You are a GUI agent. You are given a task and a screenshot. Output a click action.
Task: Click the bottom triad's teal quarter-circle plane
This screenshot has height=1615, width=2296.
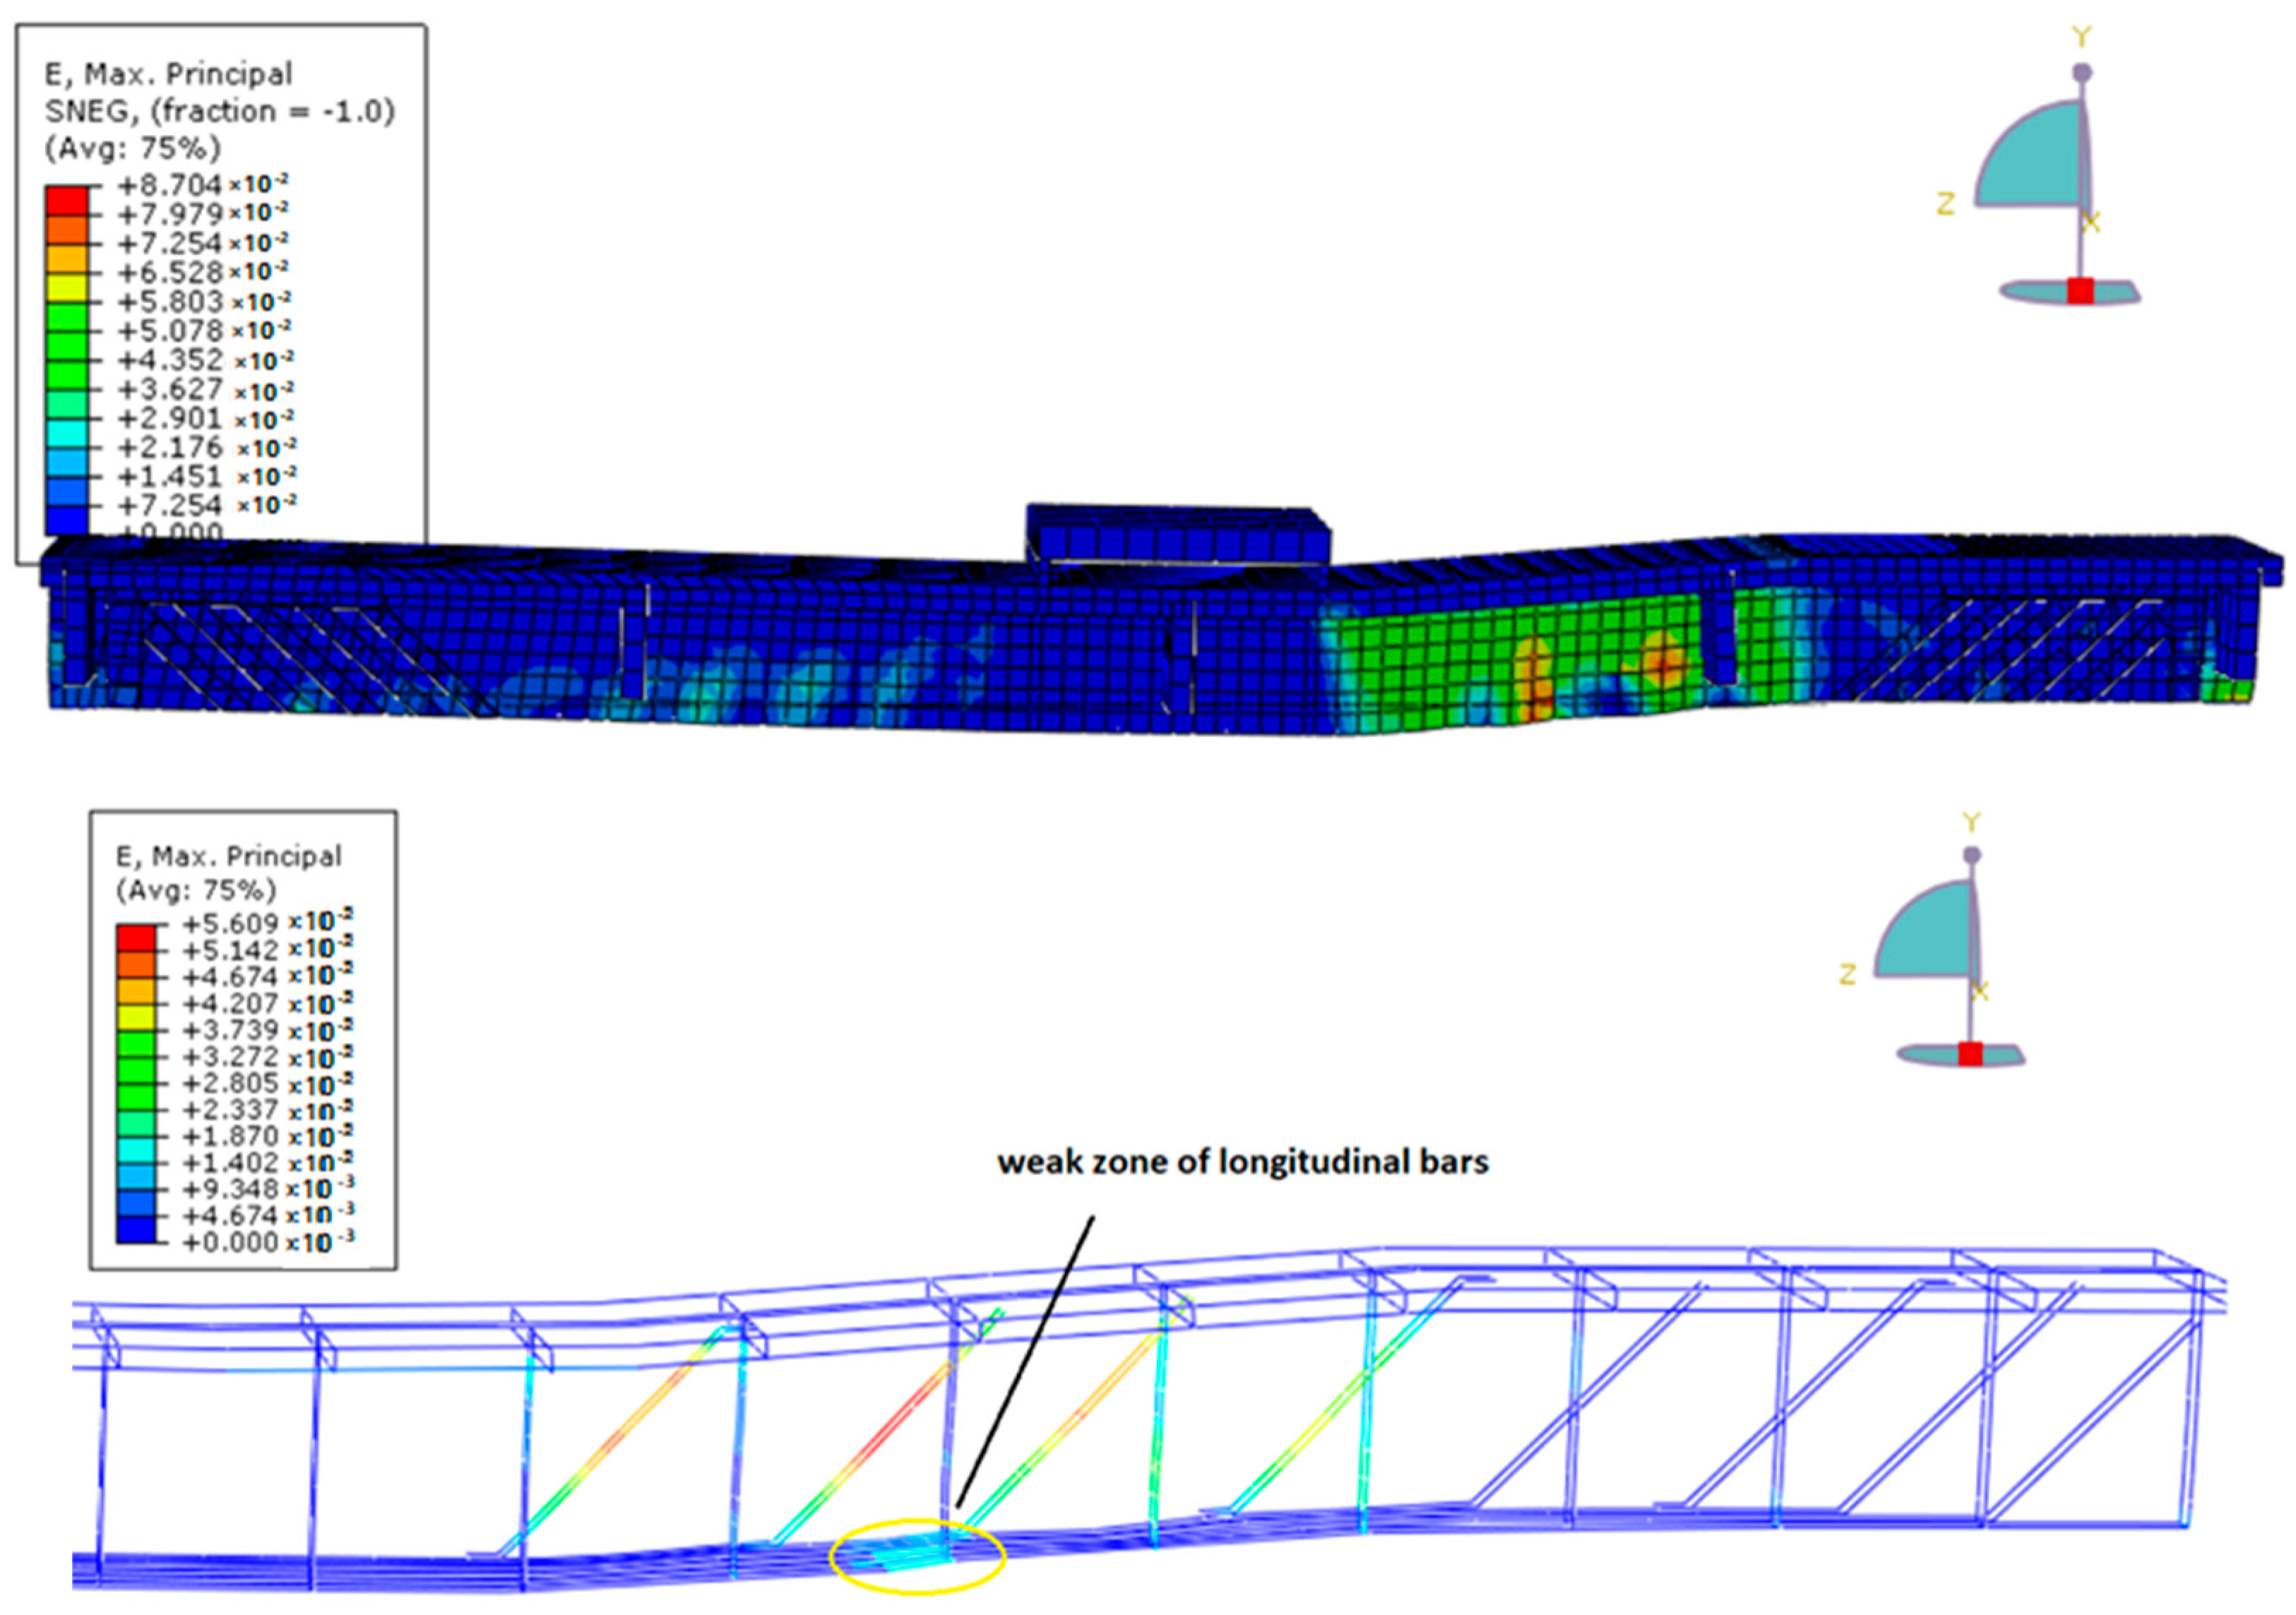[1931, 935]
